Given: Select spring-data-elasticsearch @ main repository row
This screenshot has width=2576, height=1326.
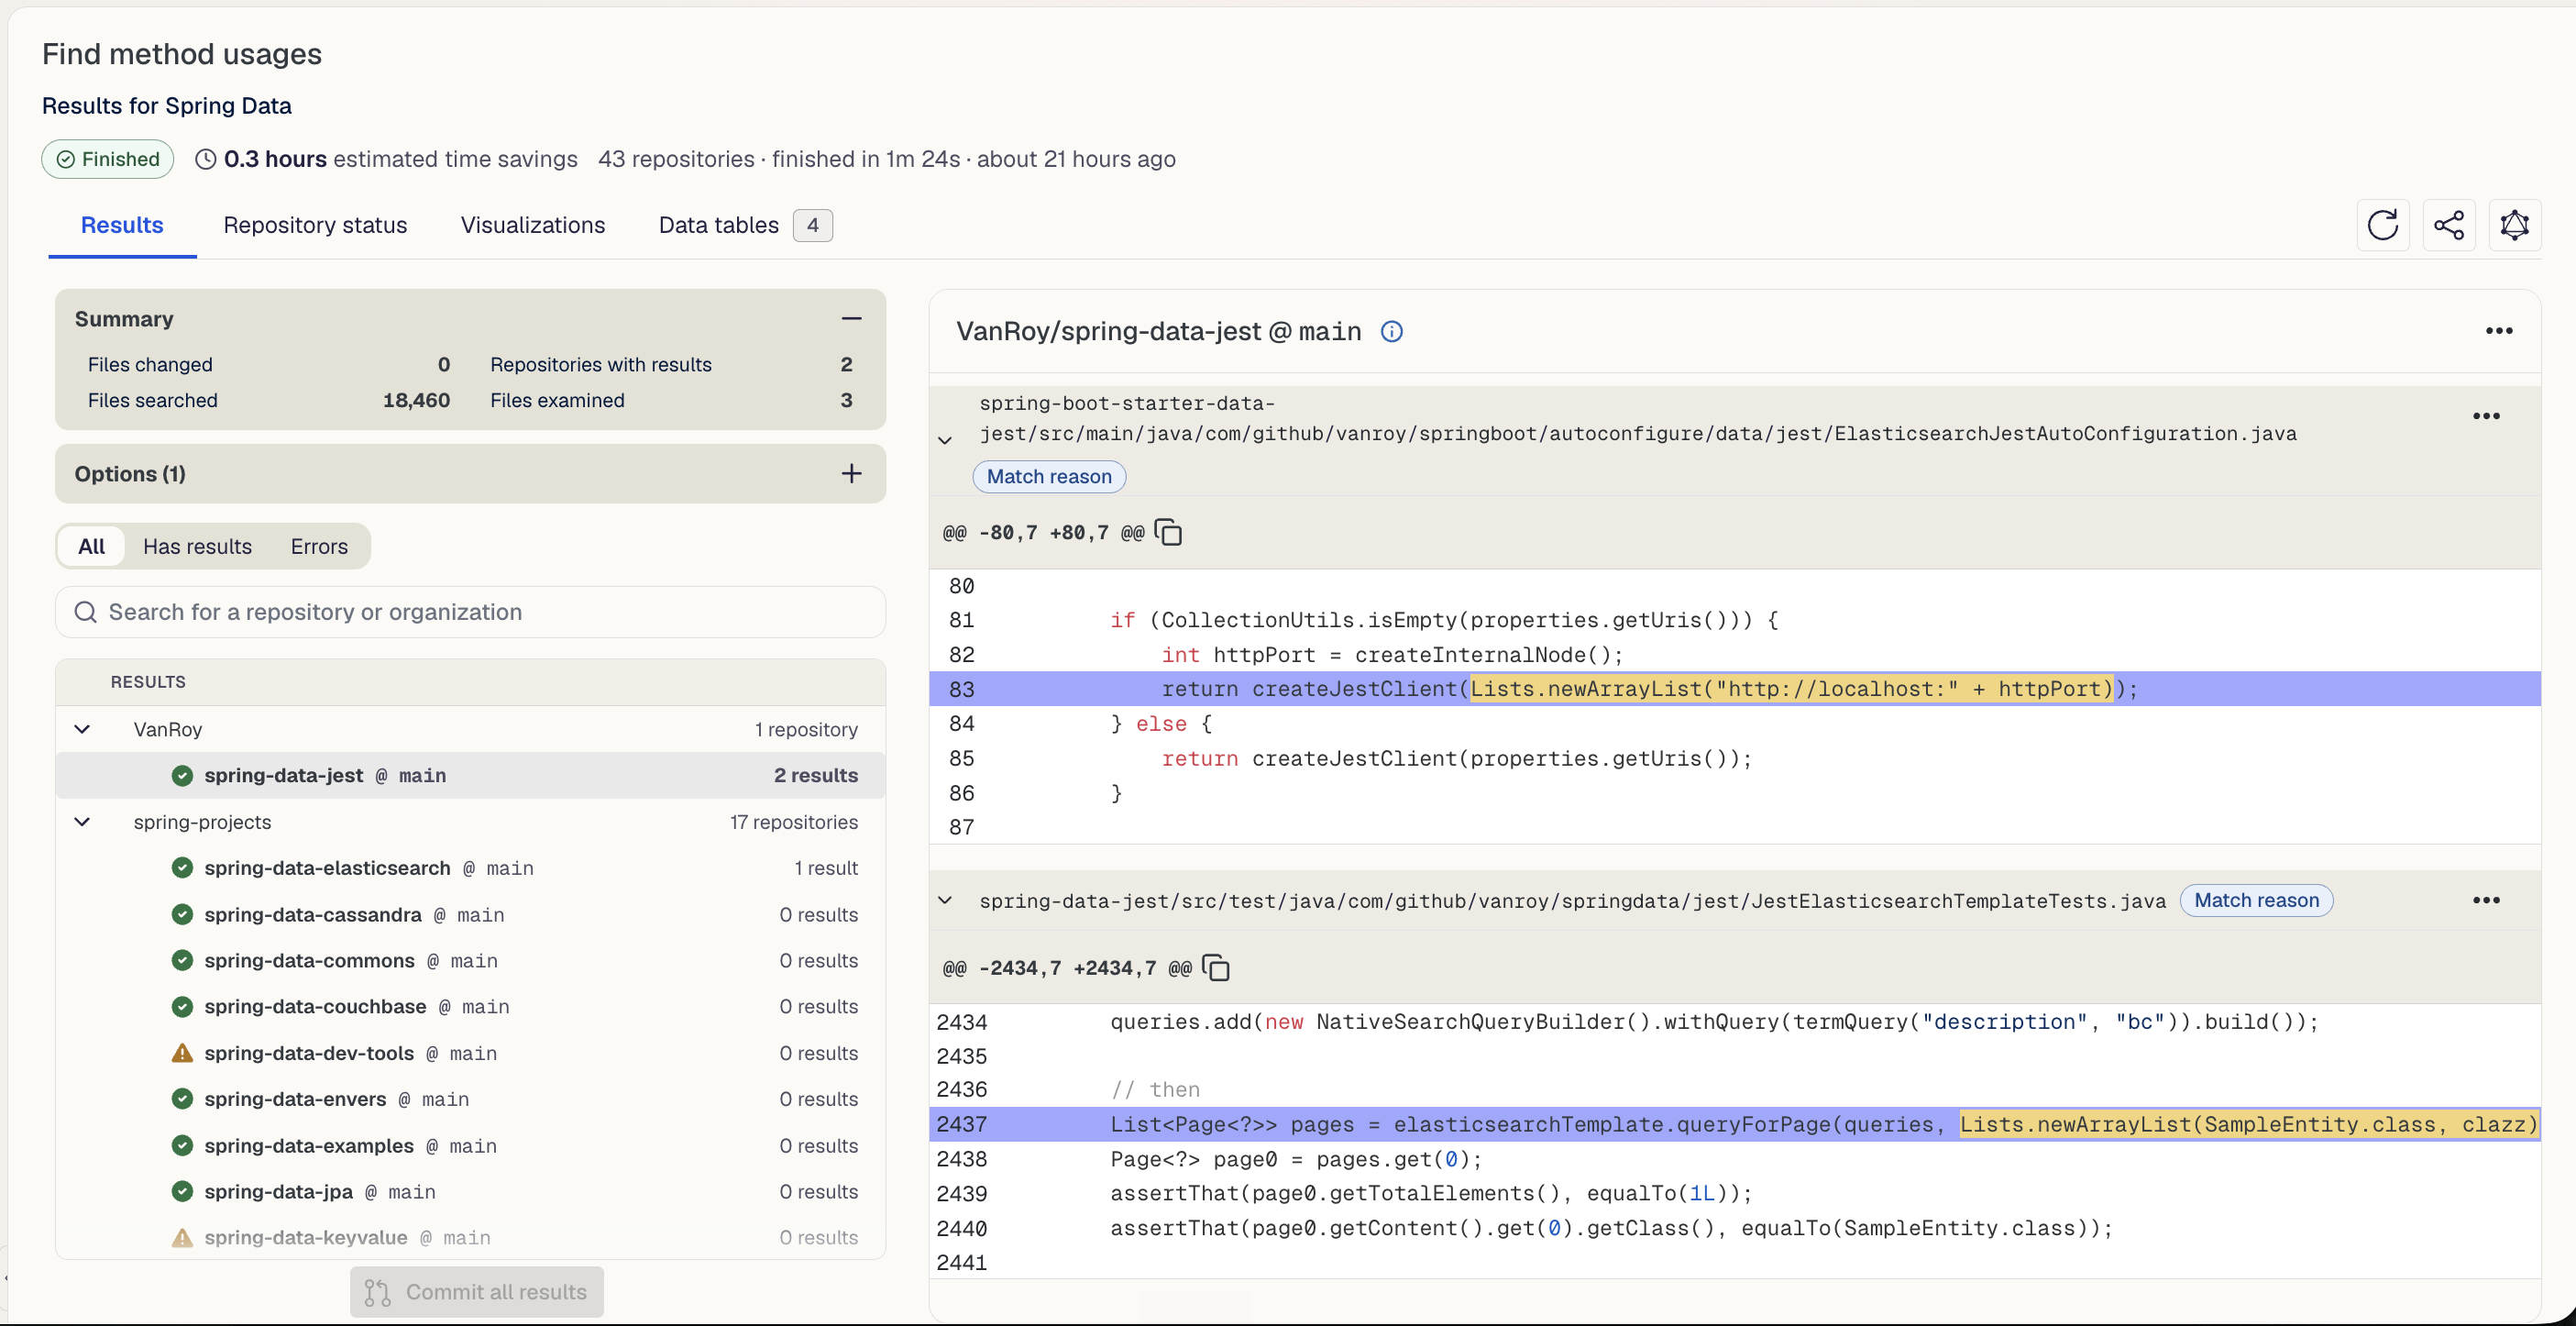Looking at the screenshot, I should tap(470, 868).
